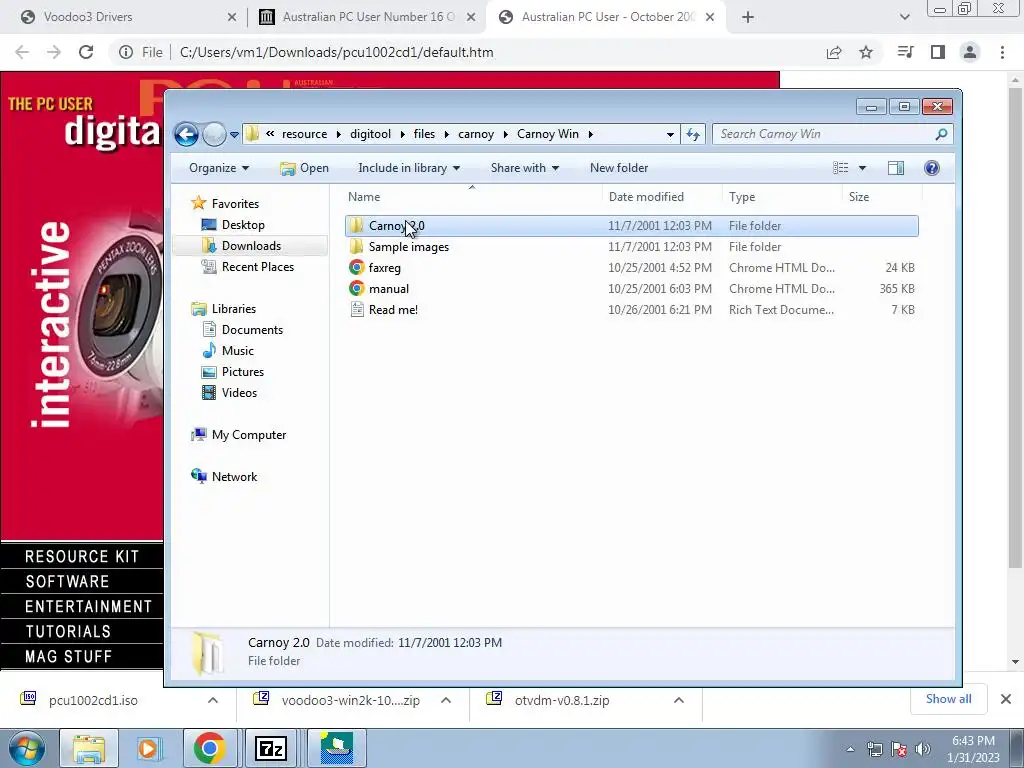1024x768 pixels.
Task: Open recent locations dropdown arrow in Explorer
Action: (234, 135)
